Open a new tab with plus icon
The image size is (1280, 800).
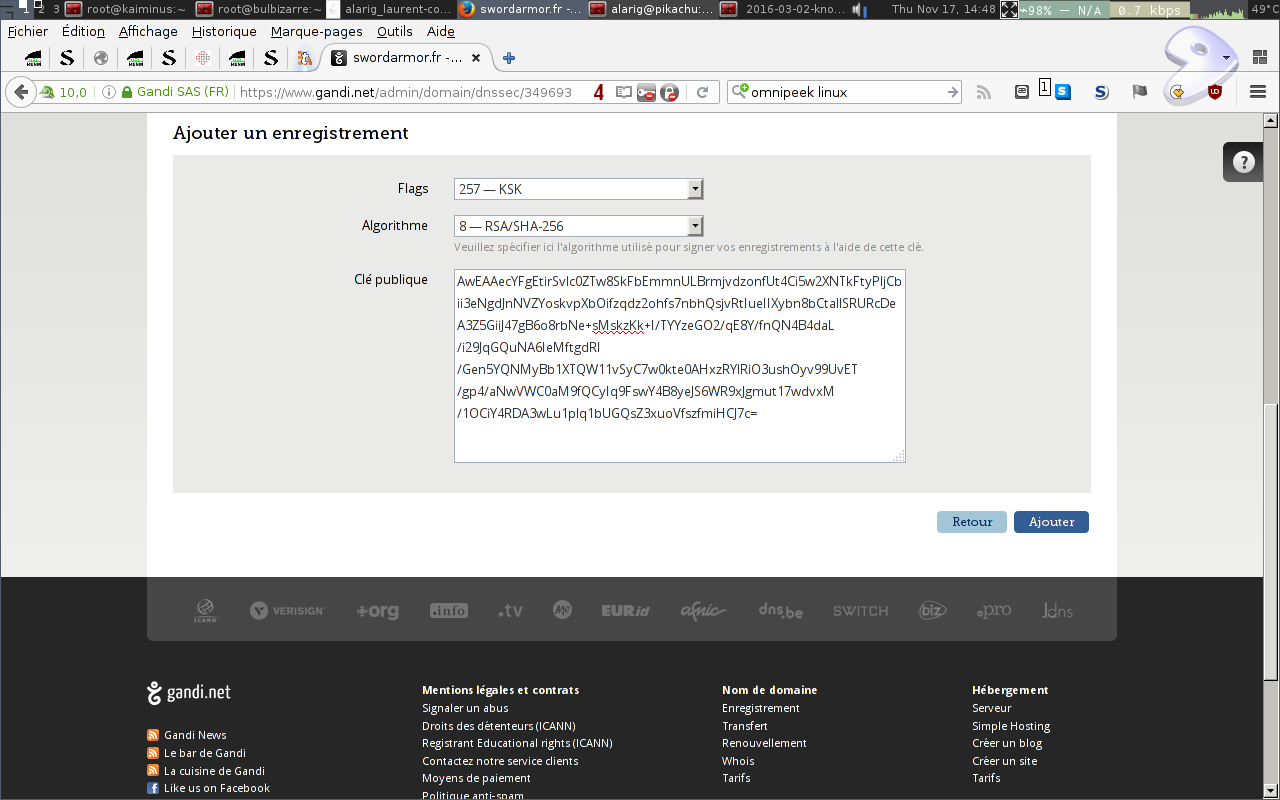pyautogui.click(x=509, y=58)
